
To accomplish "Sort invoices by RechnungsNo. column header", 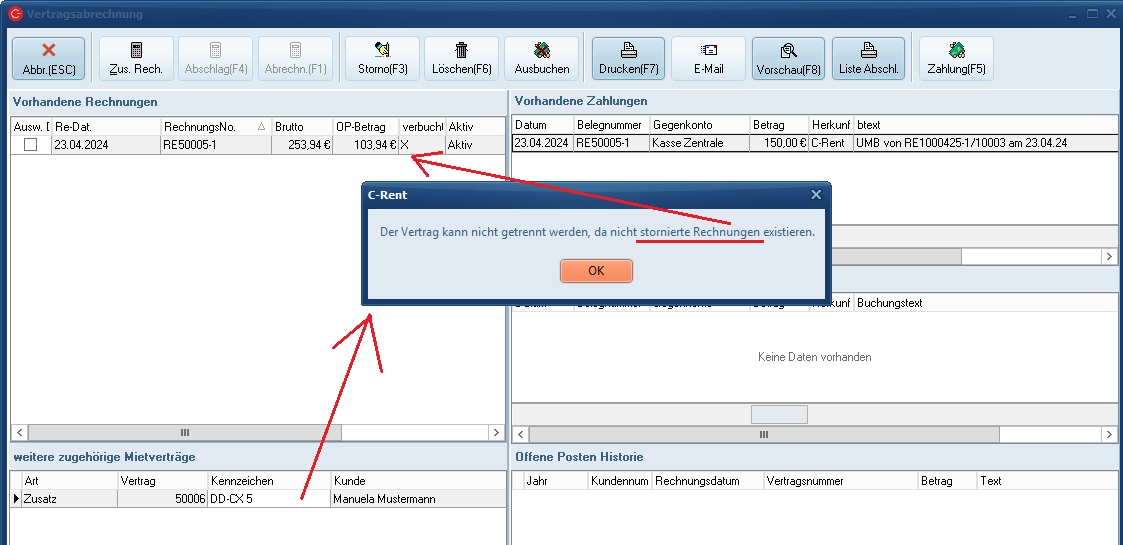I will 207,127.
